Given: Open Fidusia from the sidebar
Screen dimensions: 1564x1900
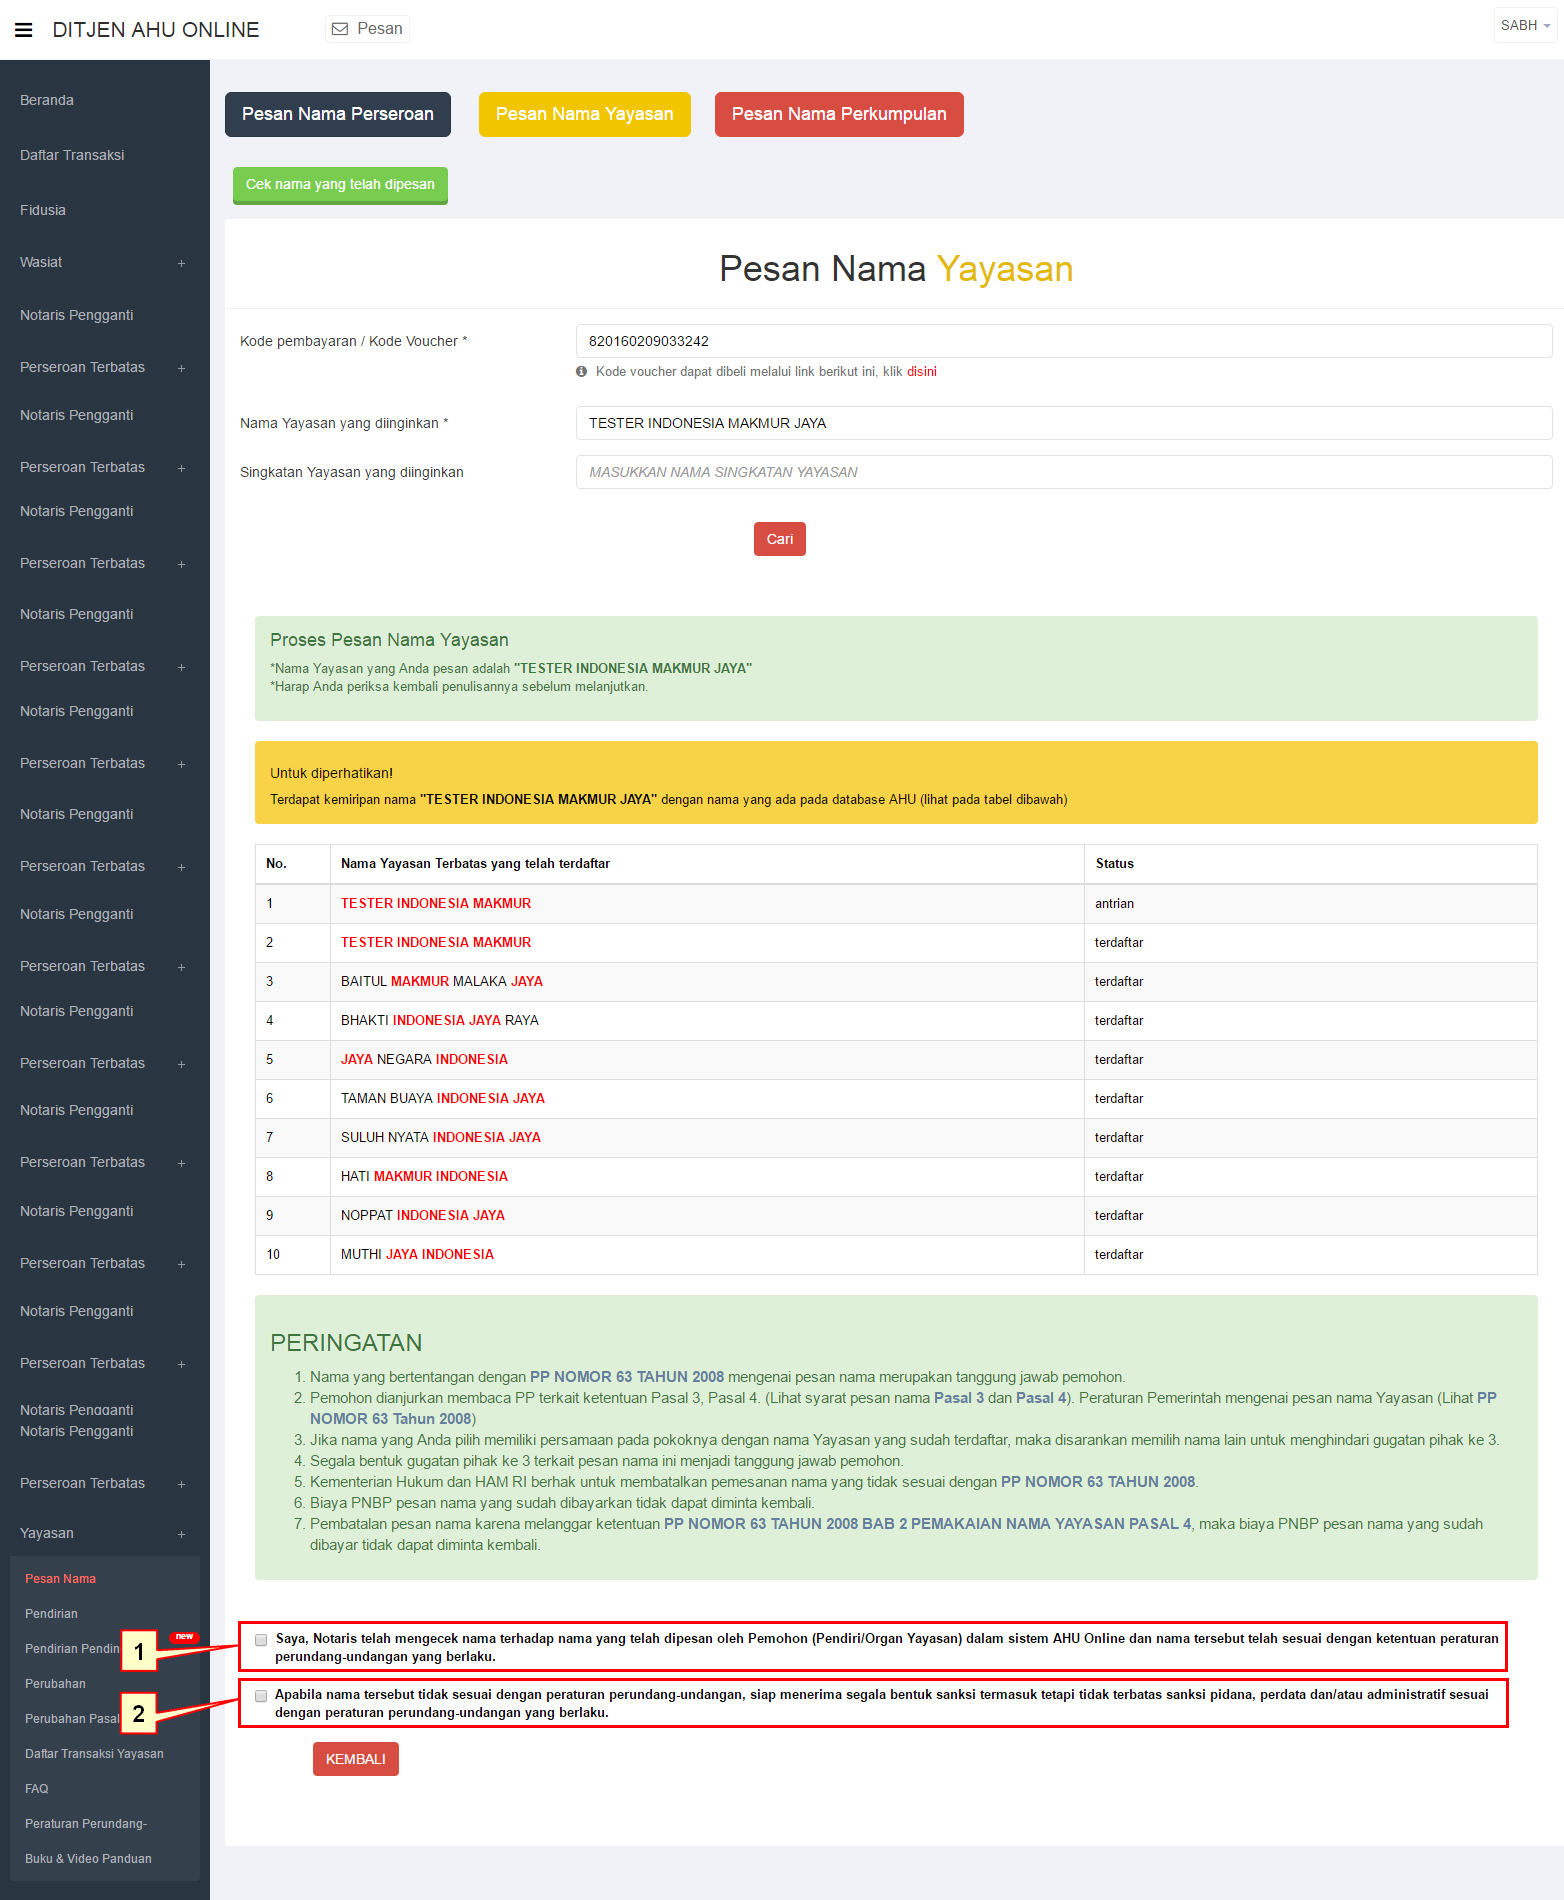Looking at the screenshot, I should click(43, 210).
